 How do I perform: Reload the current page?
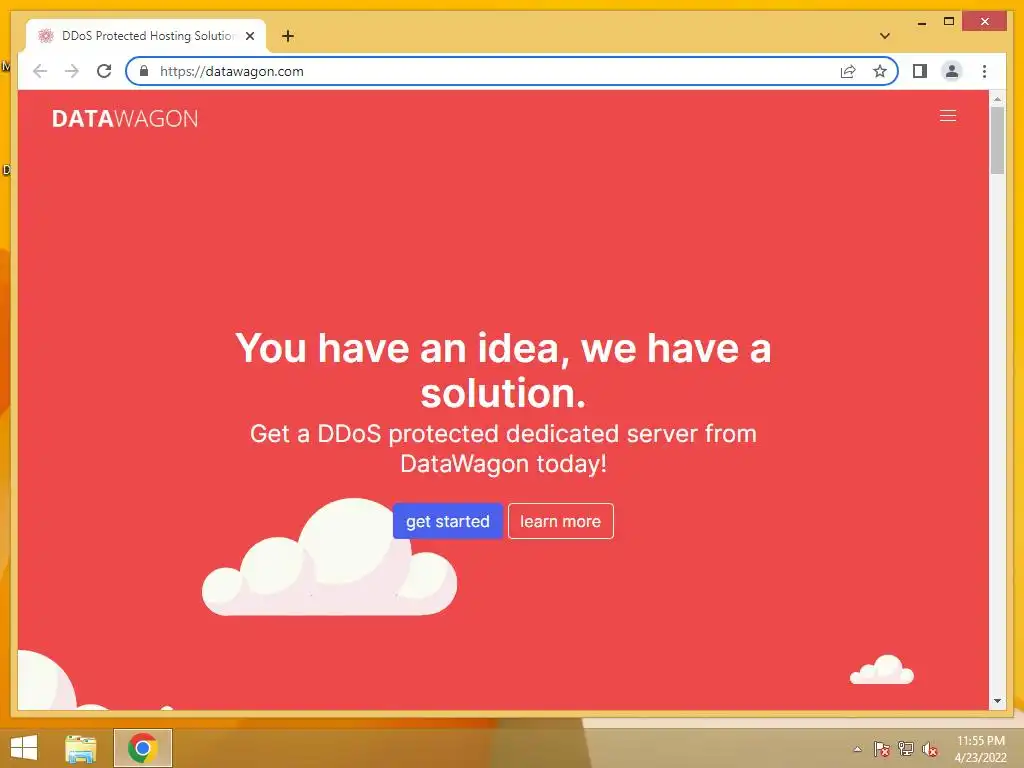(104, 71)
